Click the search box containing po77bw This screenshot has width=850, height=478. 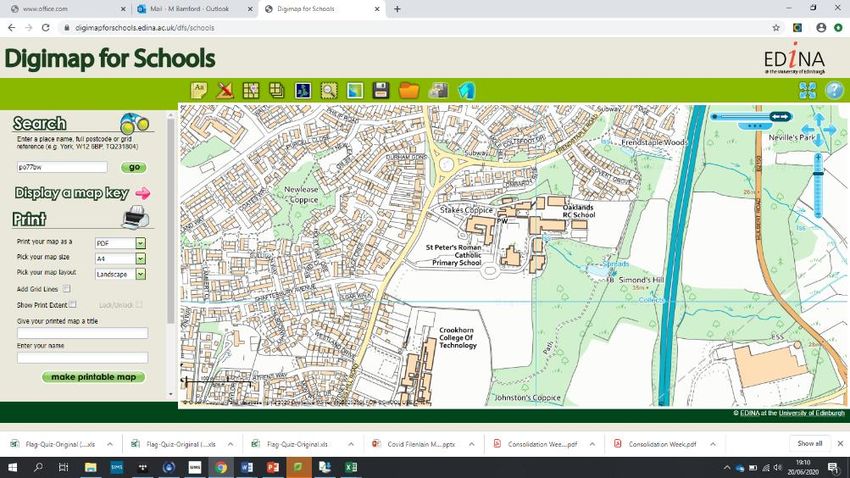point(62,167)
